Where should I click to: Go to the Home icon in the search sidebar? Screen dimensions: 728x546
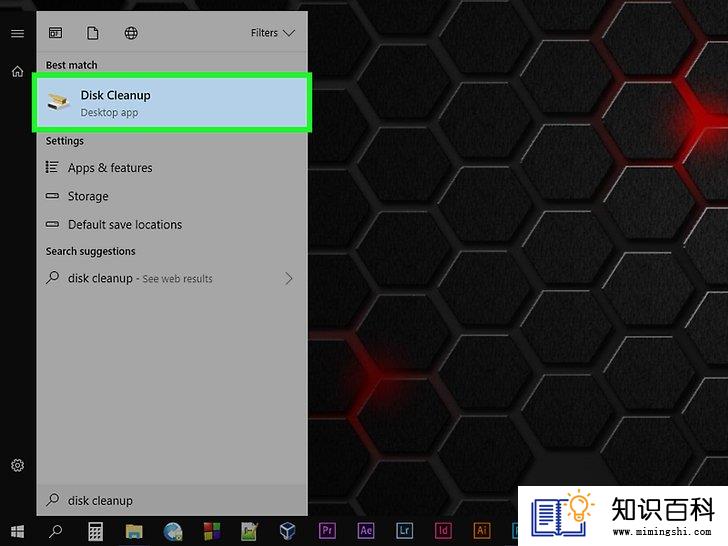18,72
